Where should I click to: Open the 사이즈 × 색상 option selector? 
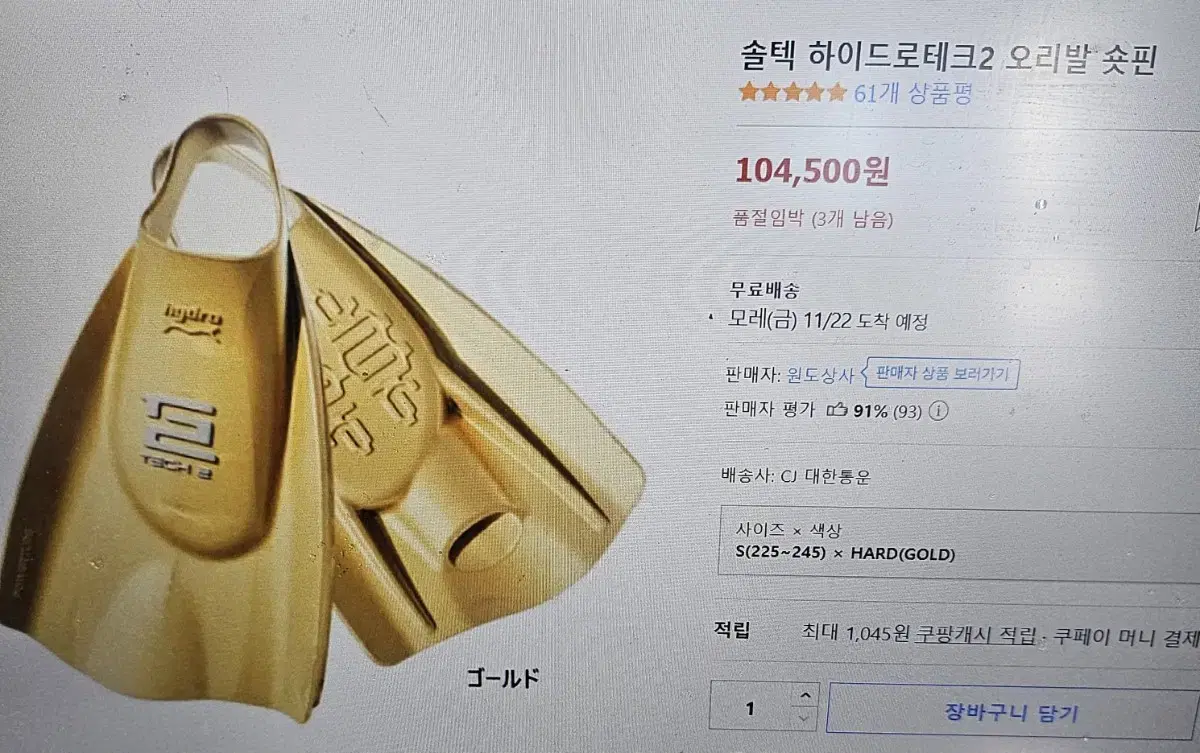coord(959,542)
